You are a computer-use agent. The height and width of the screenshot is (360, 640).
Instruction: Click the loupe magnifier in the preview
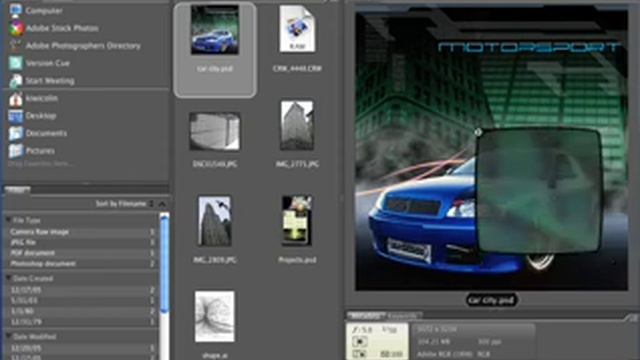(539, 190)
